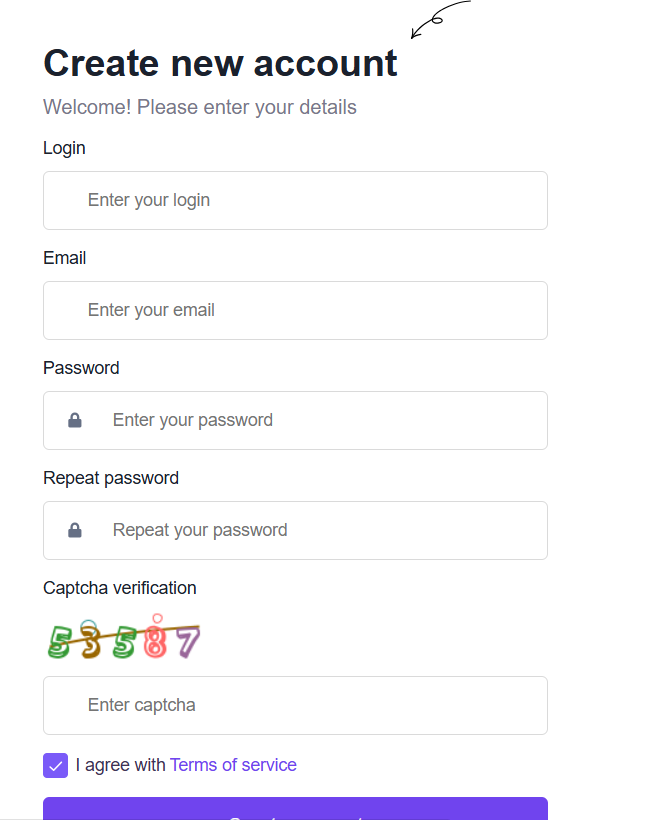Click the lock icon in Password field
This screenshot has height=820, width=659.
pyautogui.click(x=75, y=420)
